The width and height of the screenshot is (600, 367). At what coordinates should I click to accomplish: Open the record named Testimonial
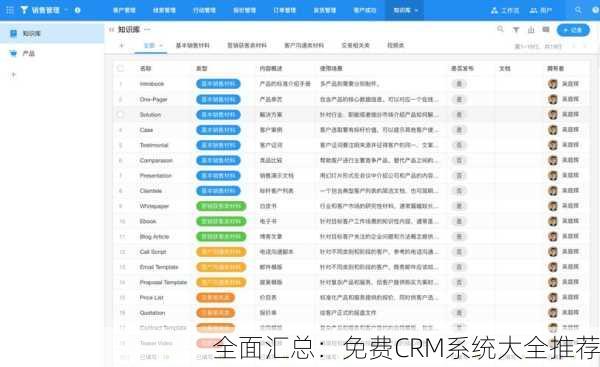tap(154, 145)
